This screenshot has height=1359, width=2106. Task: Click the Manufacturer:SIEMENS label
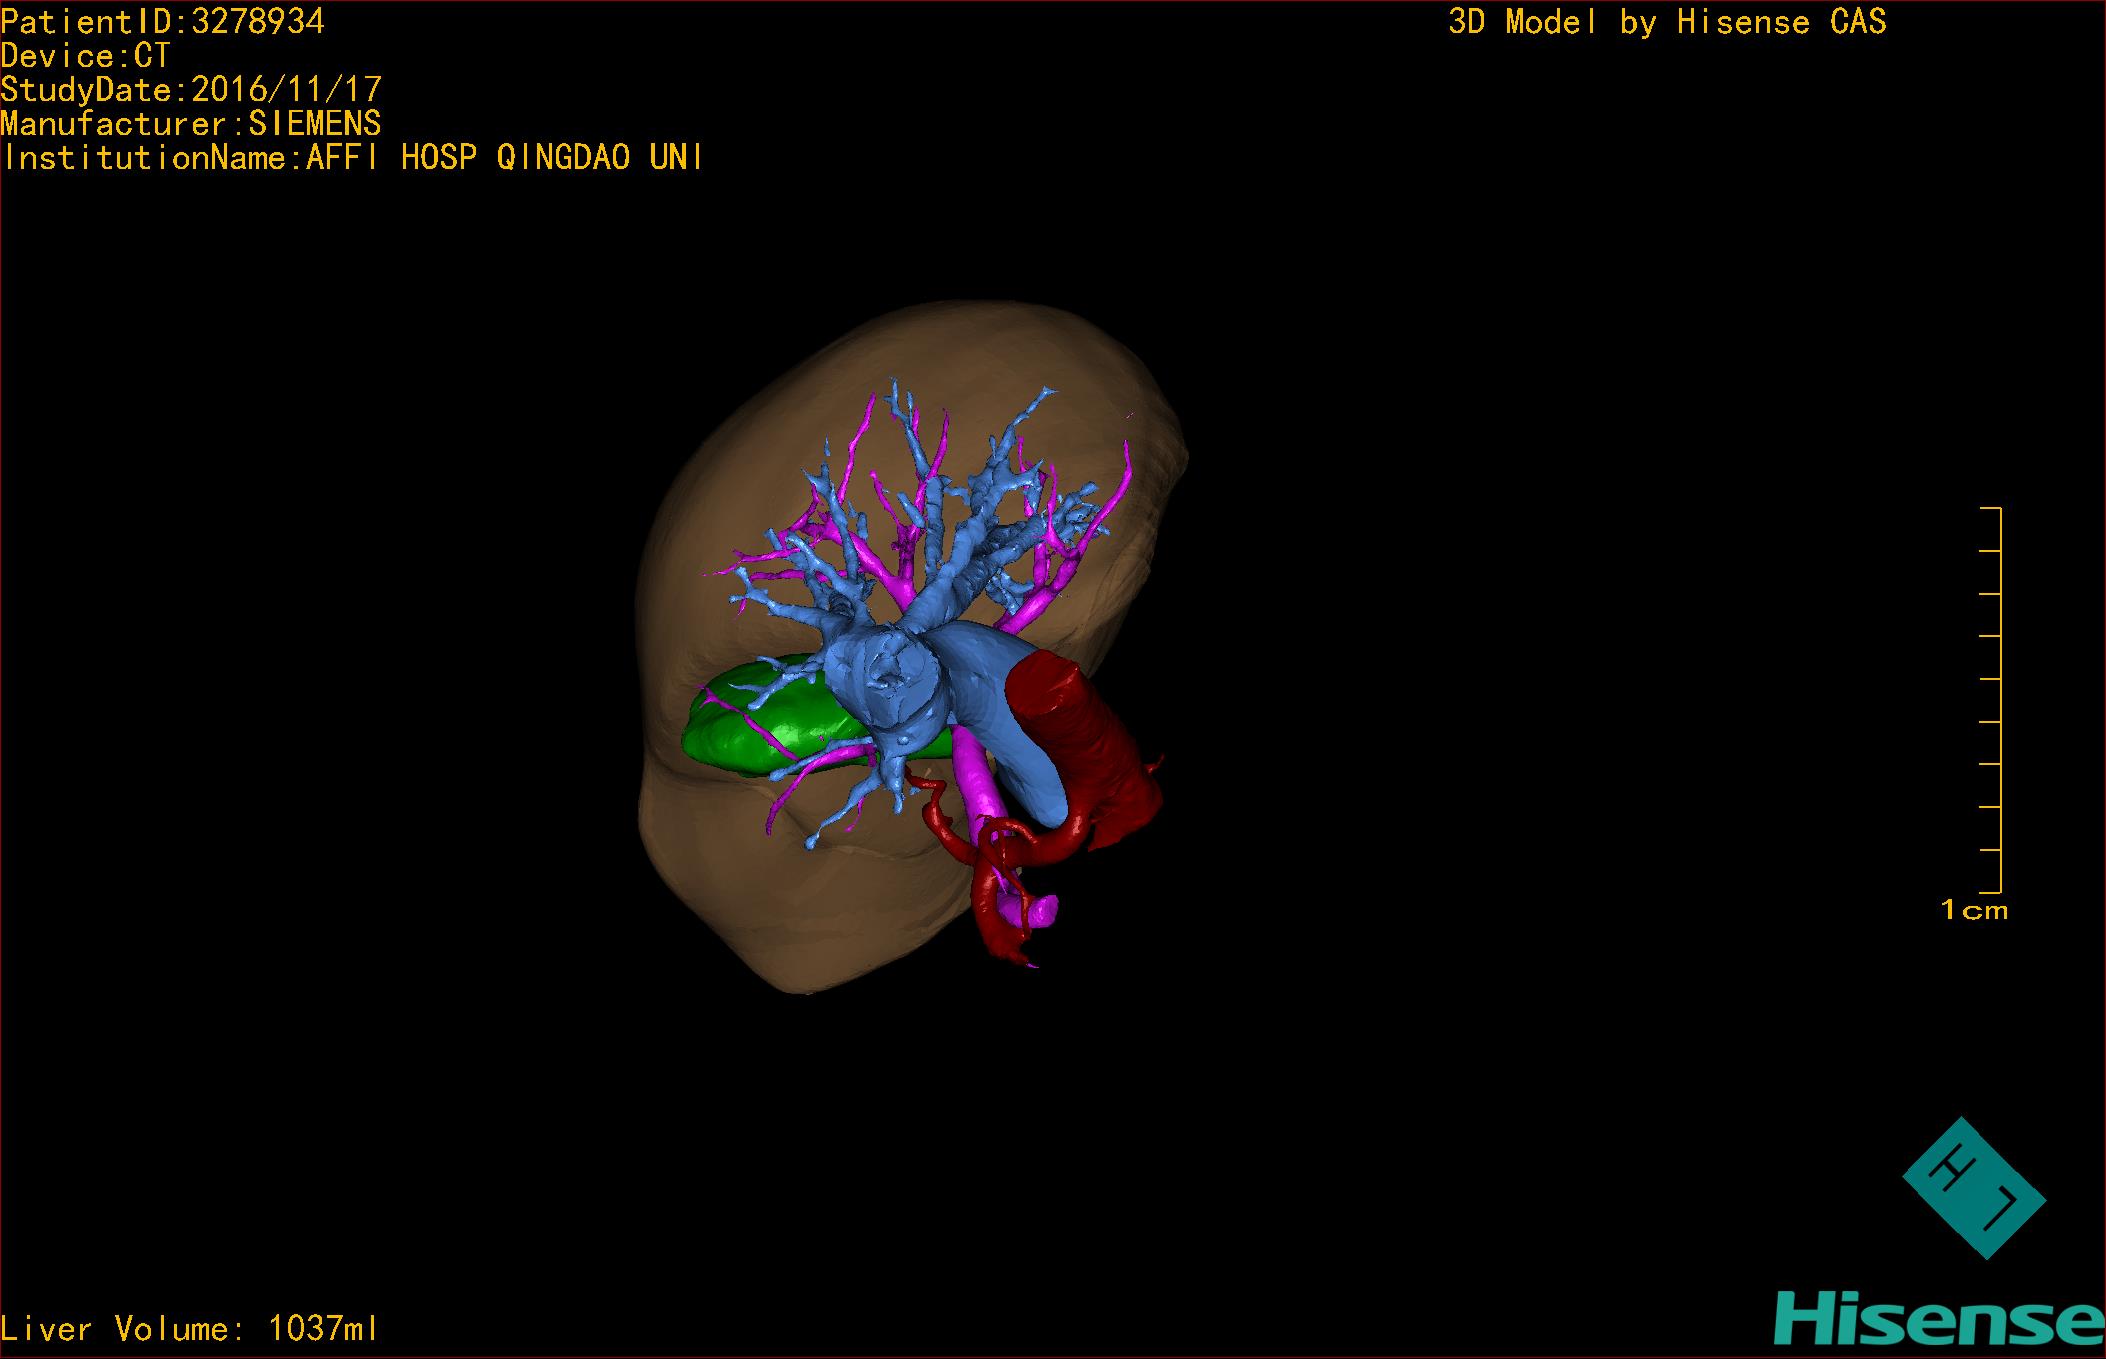point(191,124)
